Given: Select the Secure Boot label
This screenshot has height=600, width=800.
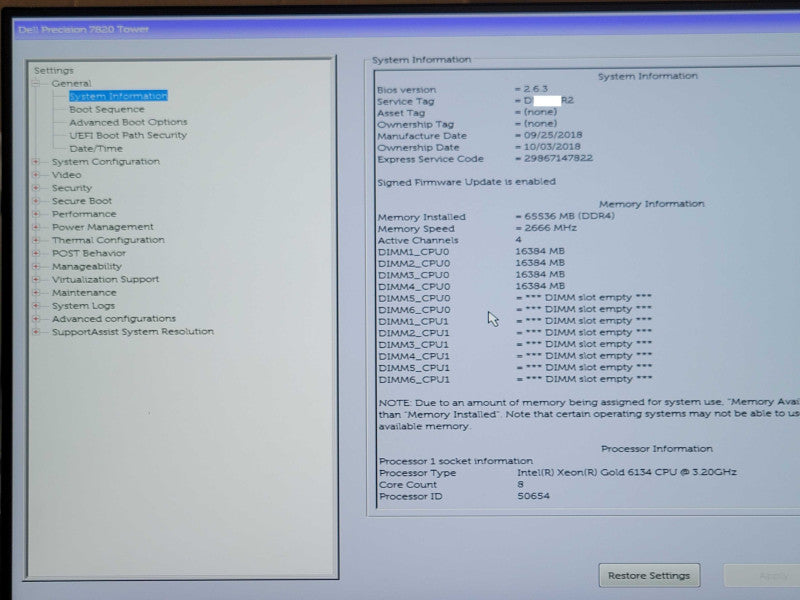Looking at the screenshot, I should click(82, 201).
